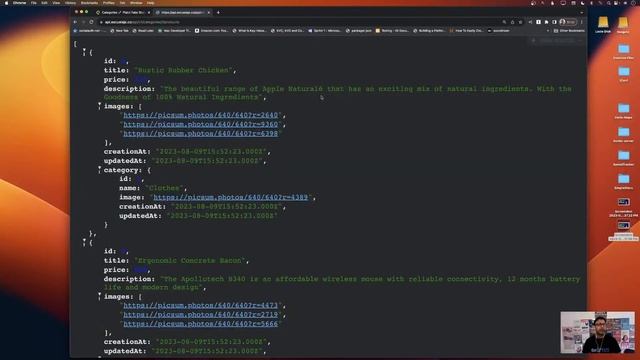Click the webcam video thumbnail
Image resolution: width=640 pixels, height=360 pixels.
coord(597,333)
